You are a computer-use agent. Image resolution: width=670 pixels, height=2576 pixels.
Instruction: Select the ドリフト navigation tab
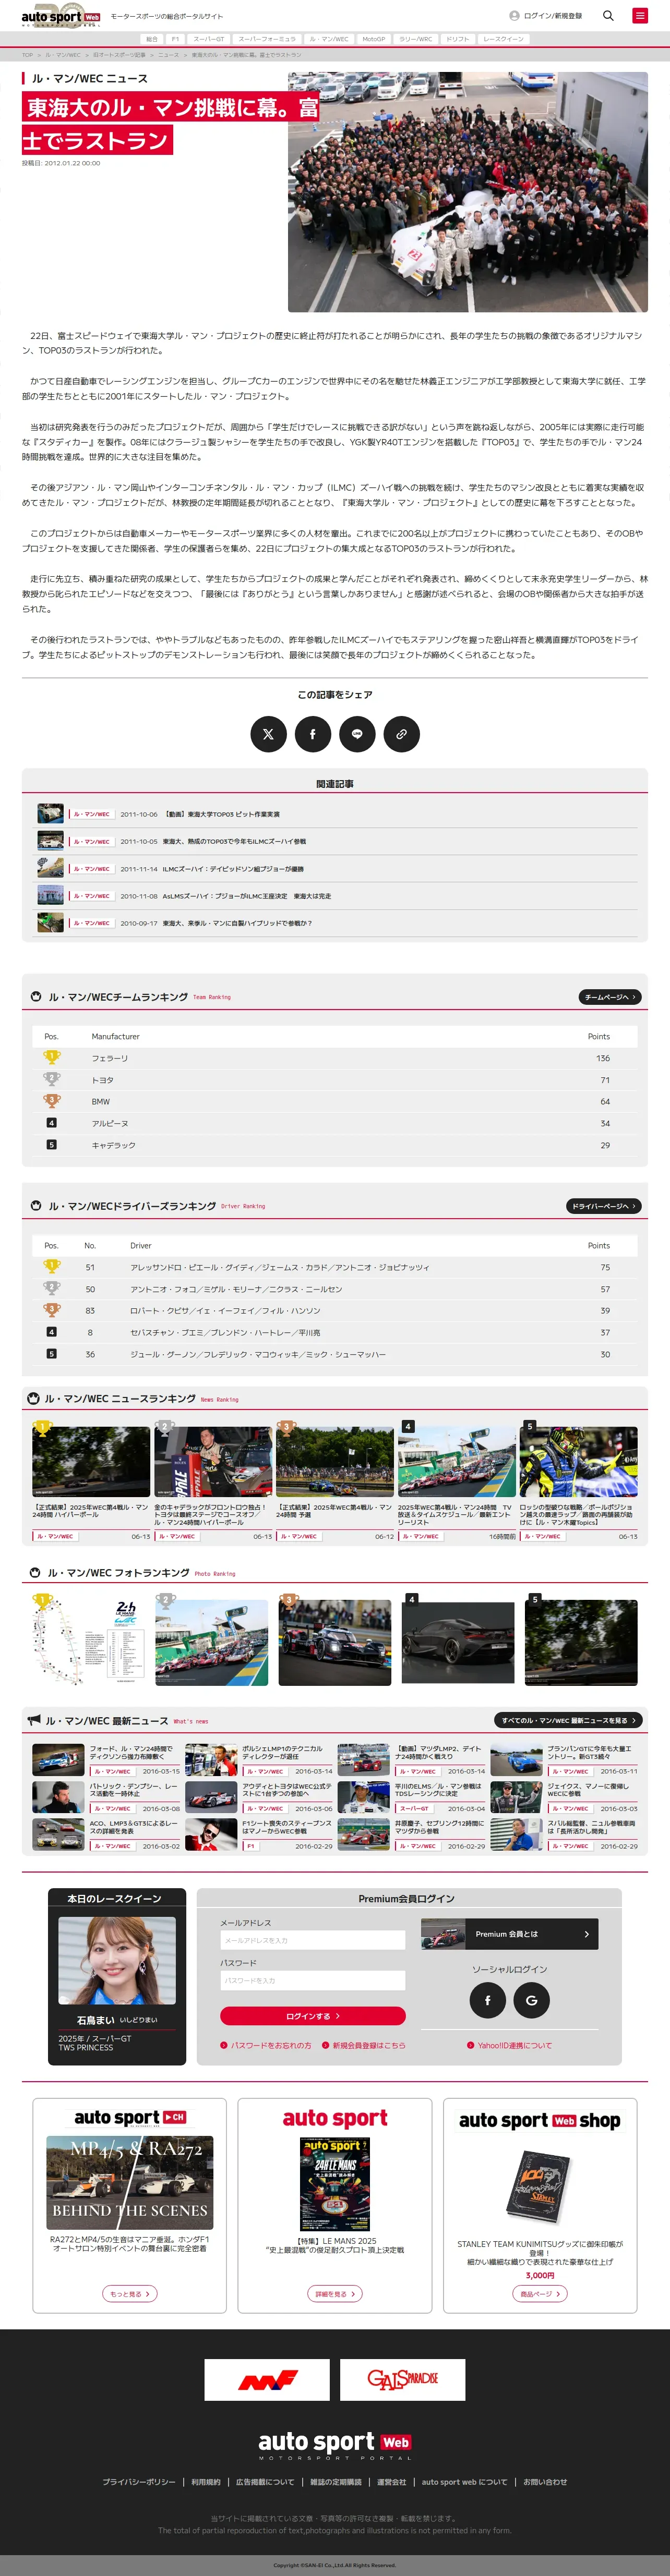coord(458,39)
